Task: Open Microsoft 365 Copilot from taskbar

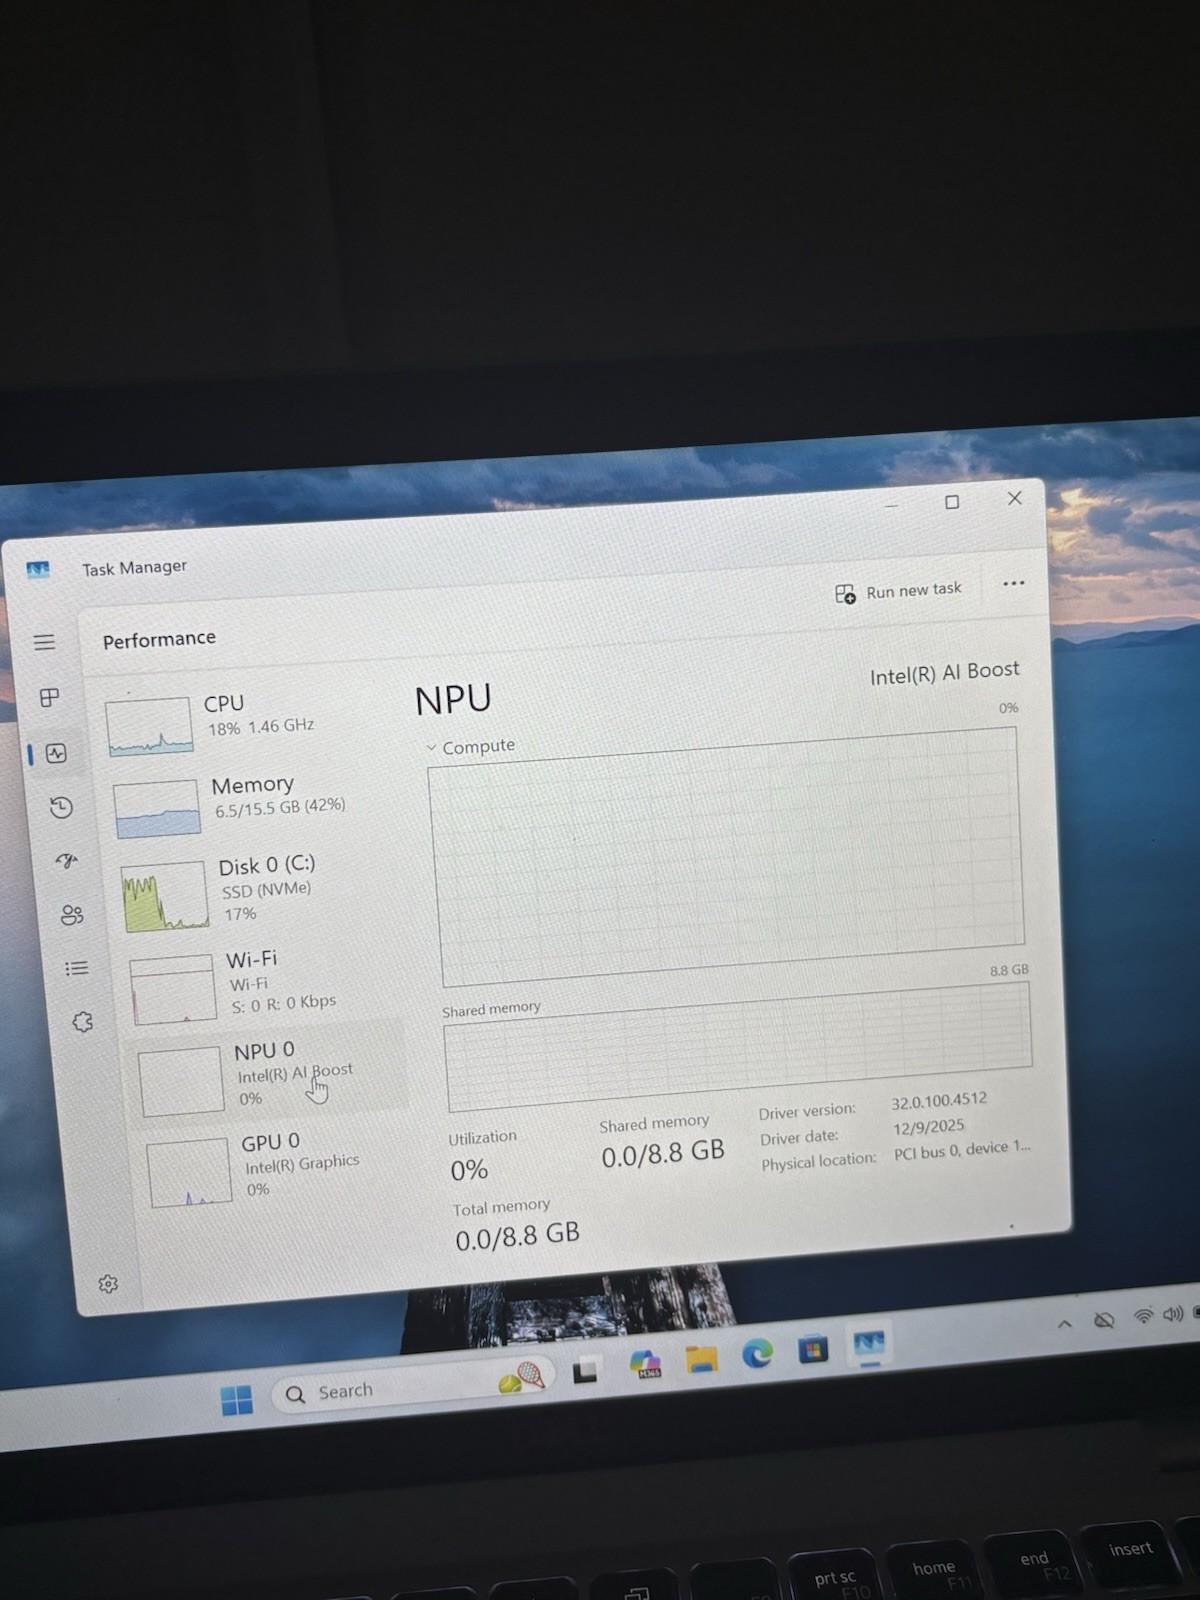Action: coord(645,1364)
